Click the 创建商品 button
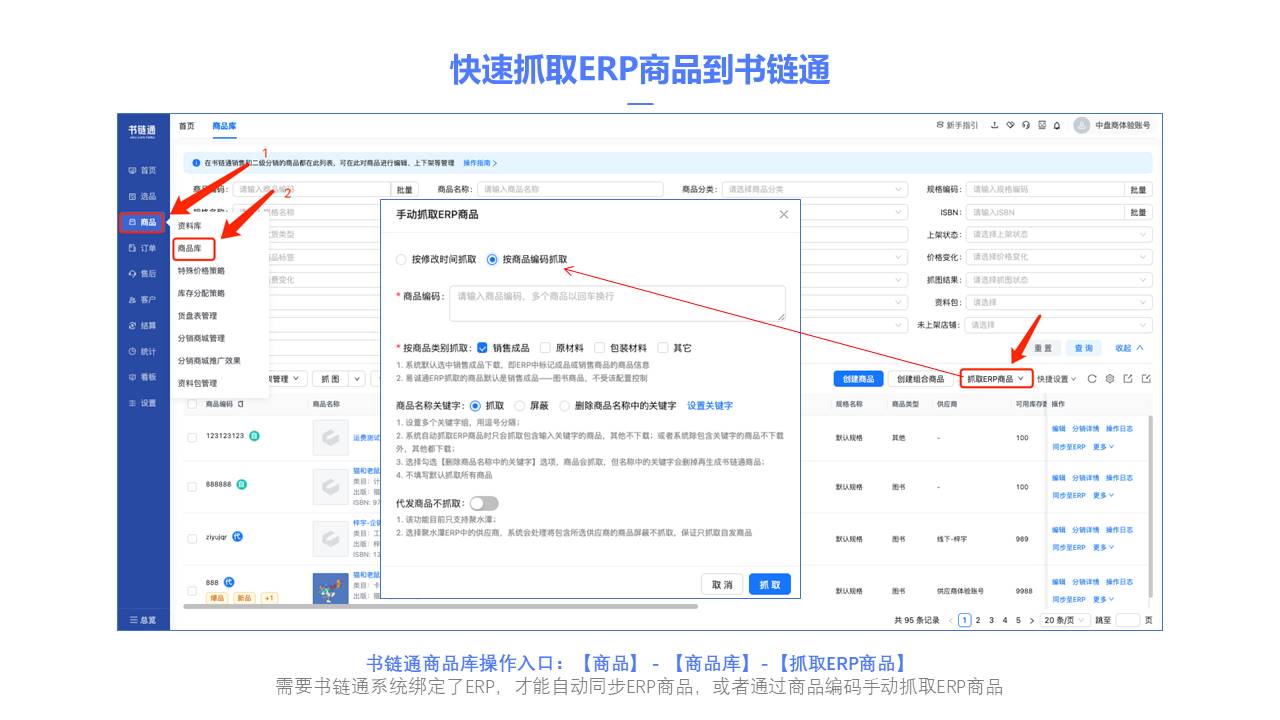 tap(858, 379)
